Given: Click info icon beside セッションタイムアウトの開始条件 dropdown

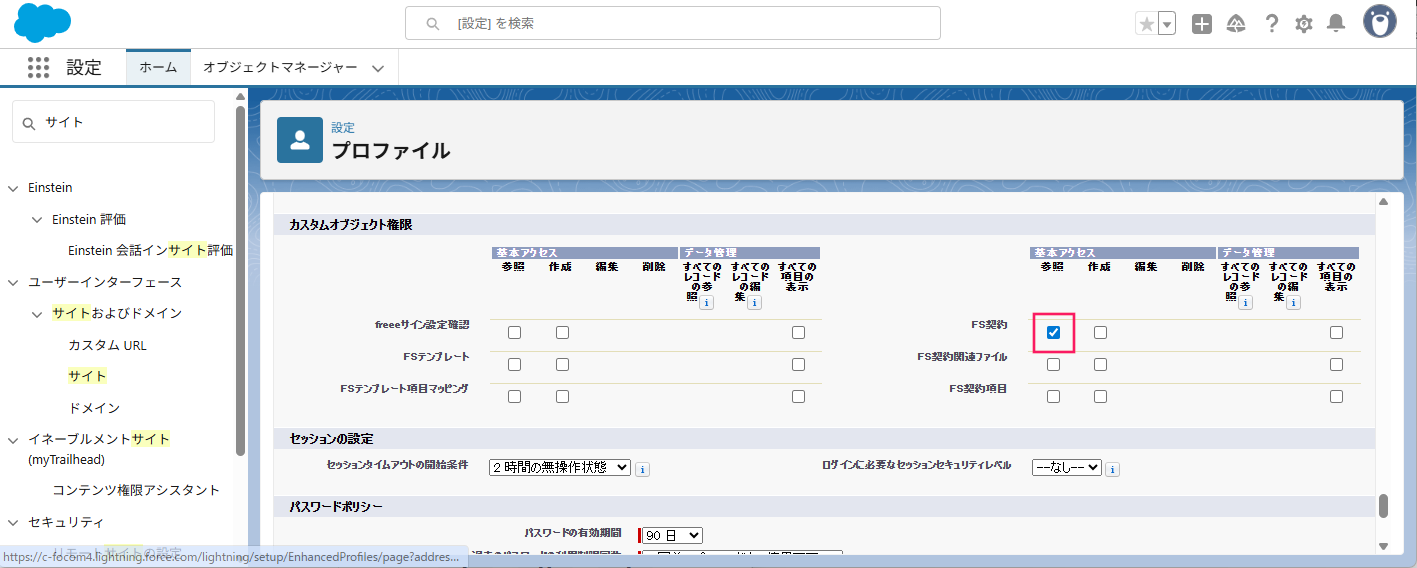Looking at the screenshot, I should (x=642, y=468).
